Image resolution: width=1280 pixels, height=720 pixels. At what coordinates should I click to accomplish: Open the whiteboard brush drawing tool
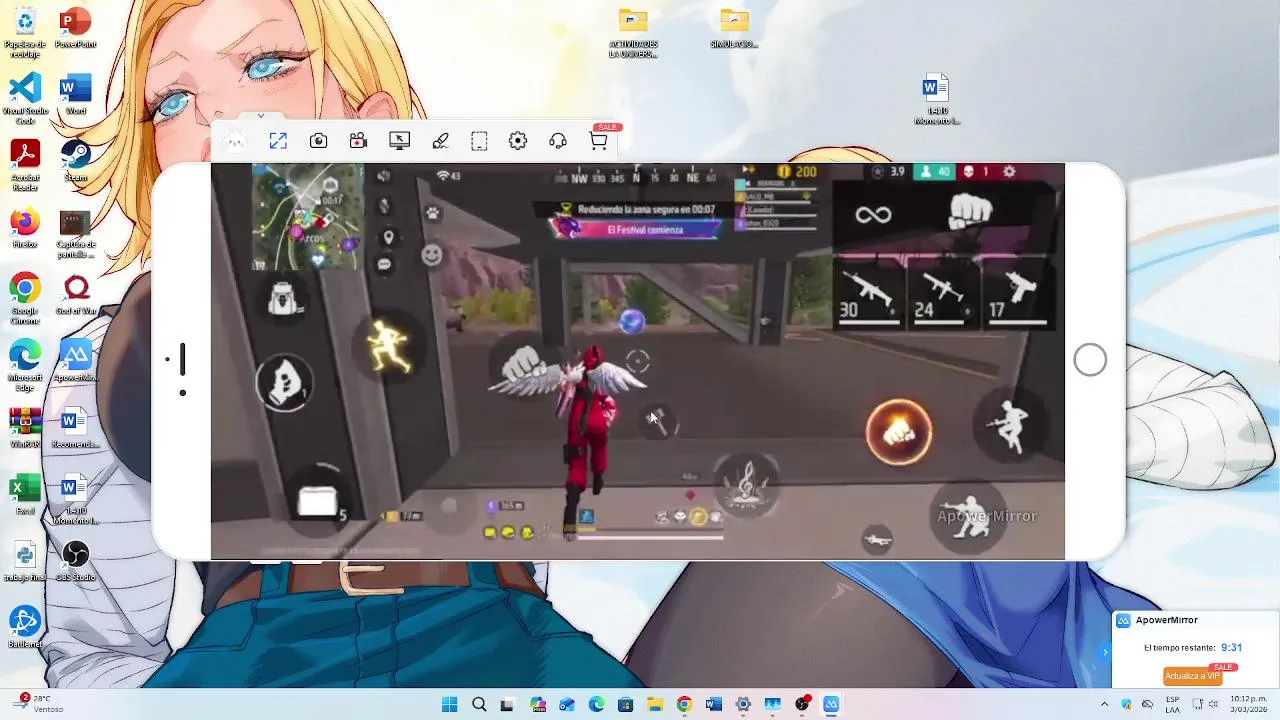(440, 141)
